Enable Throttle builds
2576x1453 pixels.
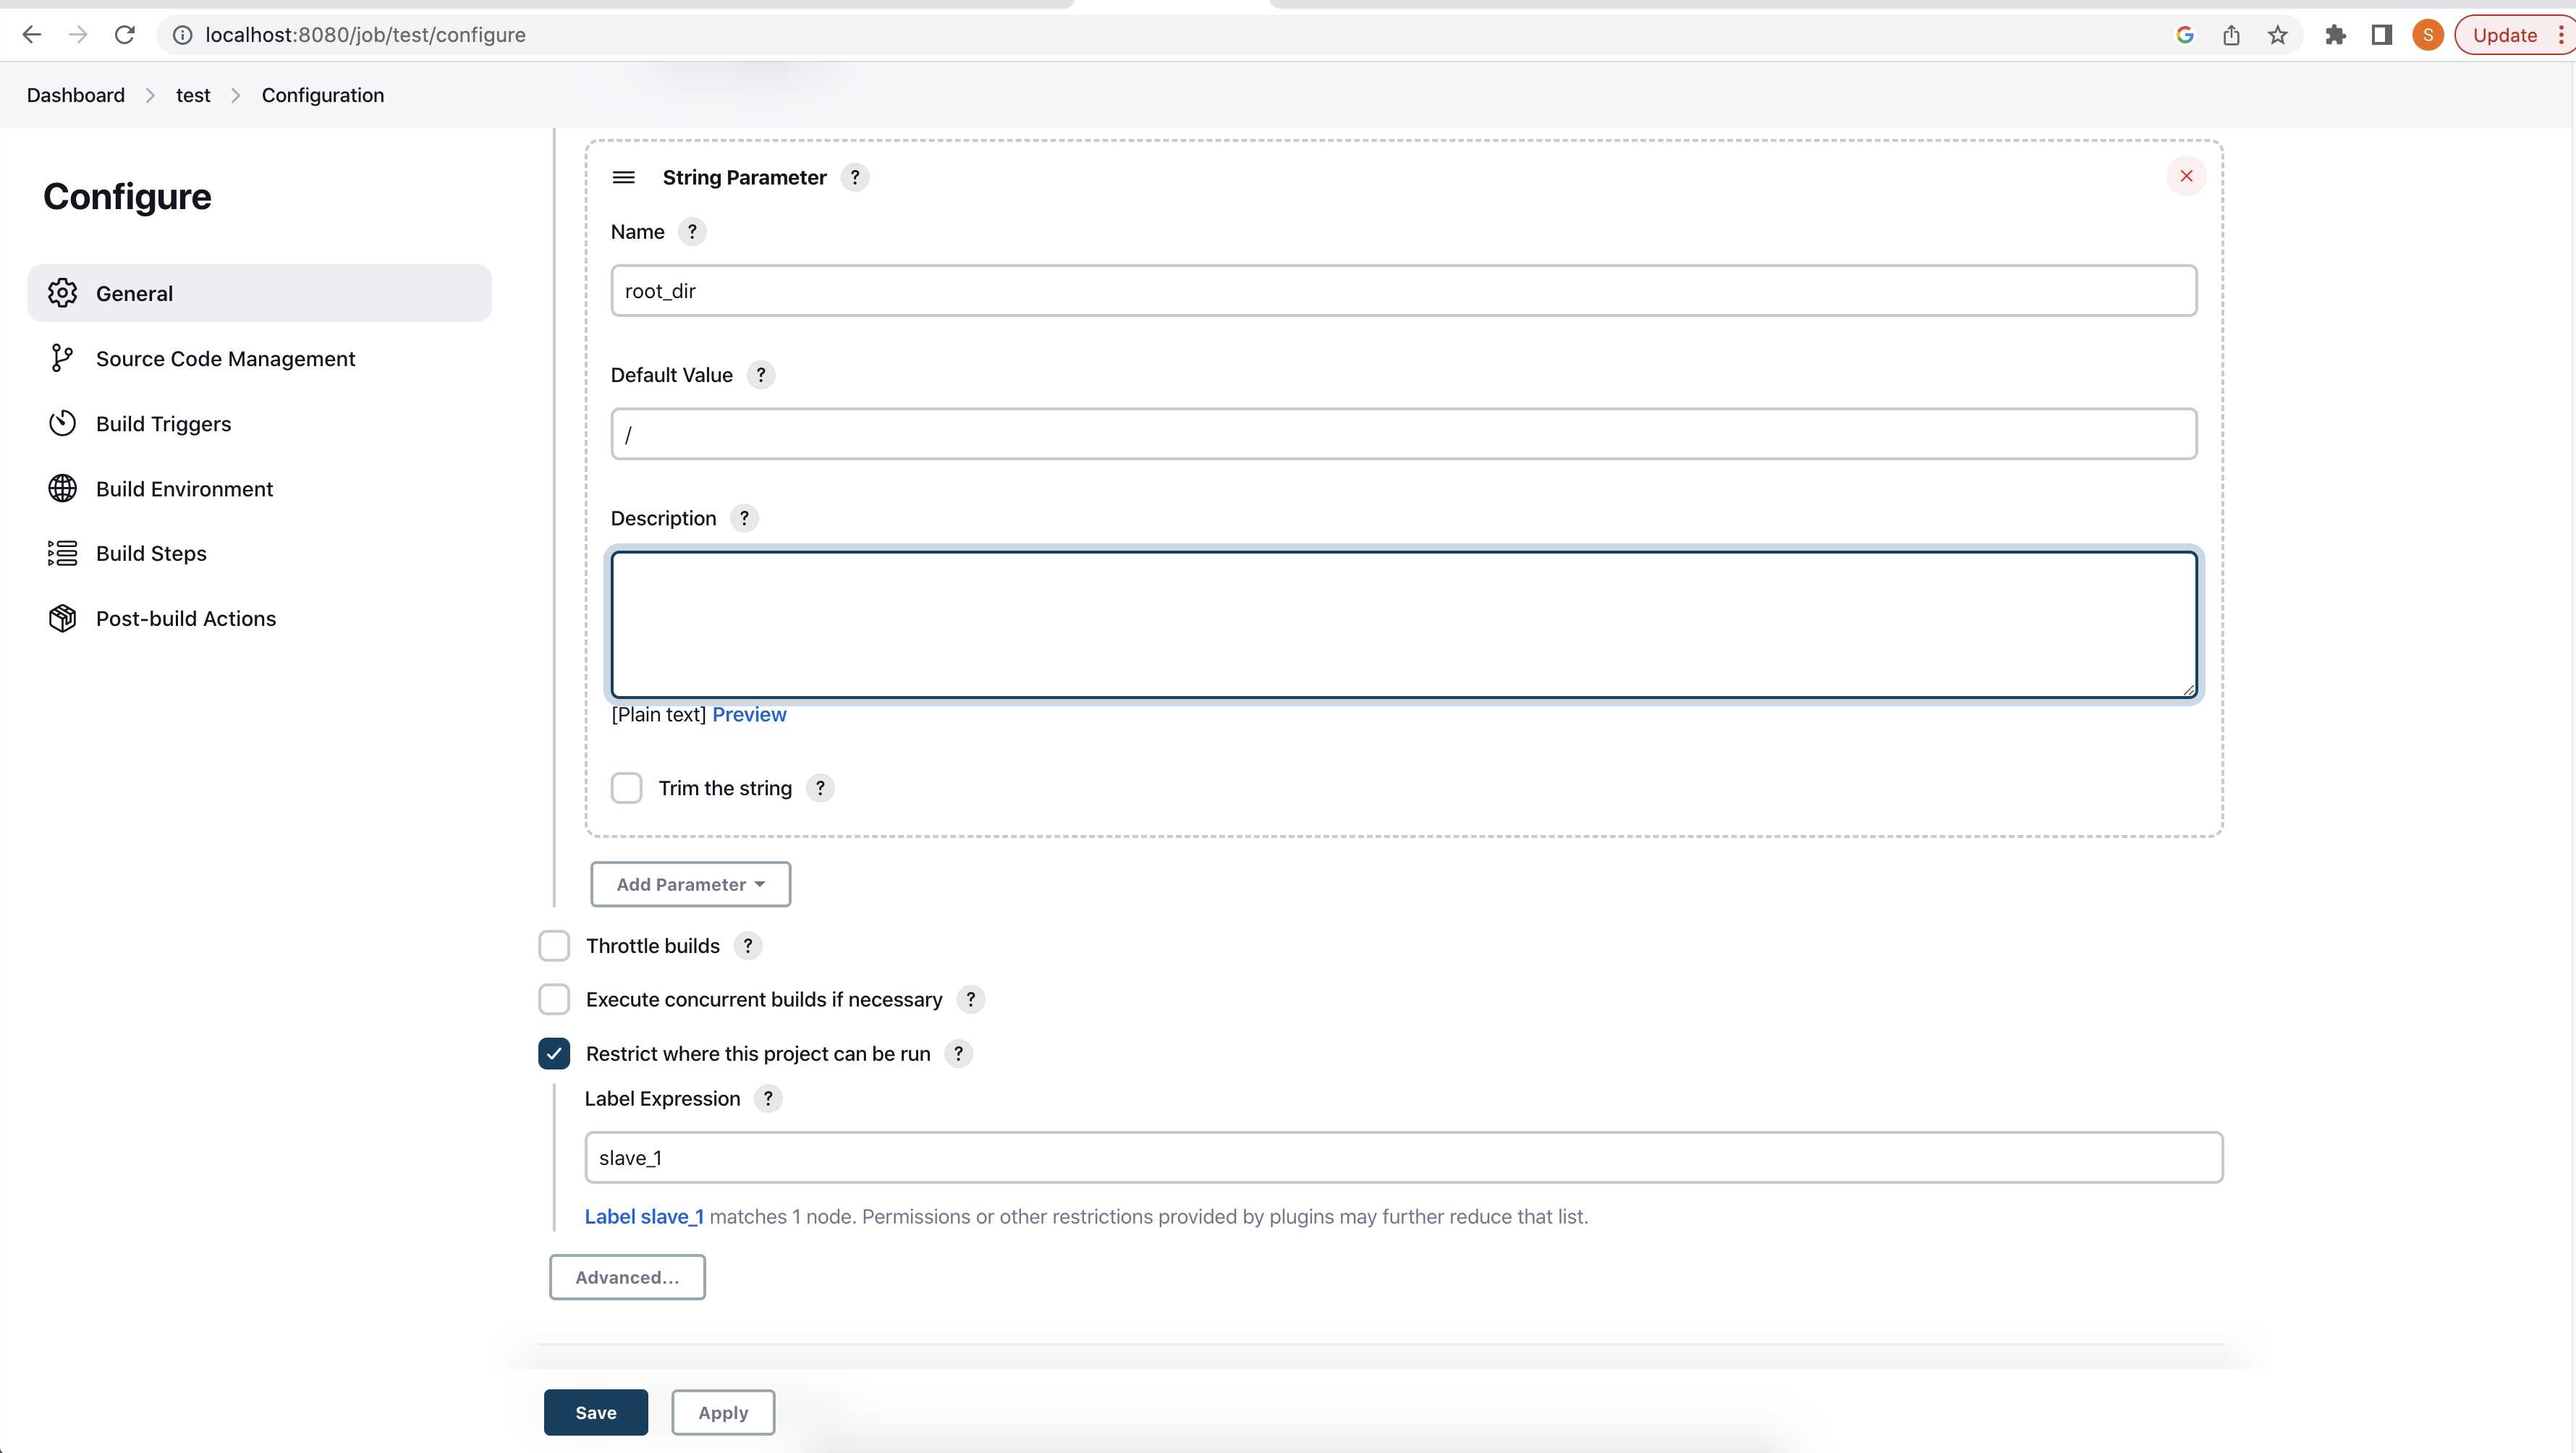pos(554,945)
